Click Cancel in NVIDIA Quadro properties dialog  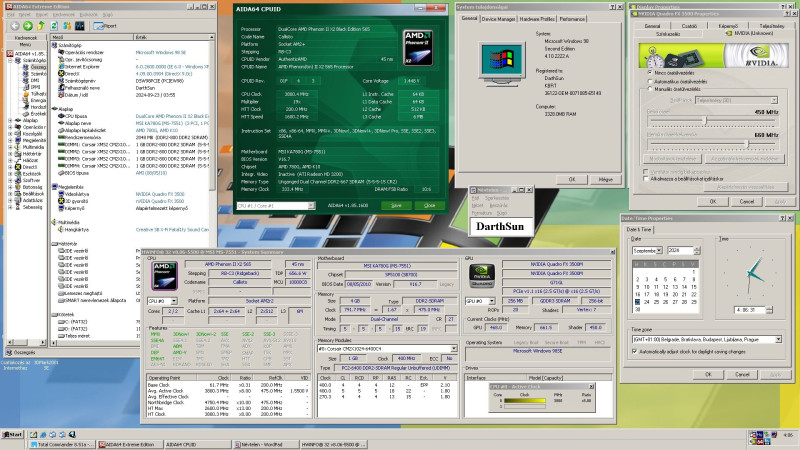(747, 202)
